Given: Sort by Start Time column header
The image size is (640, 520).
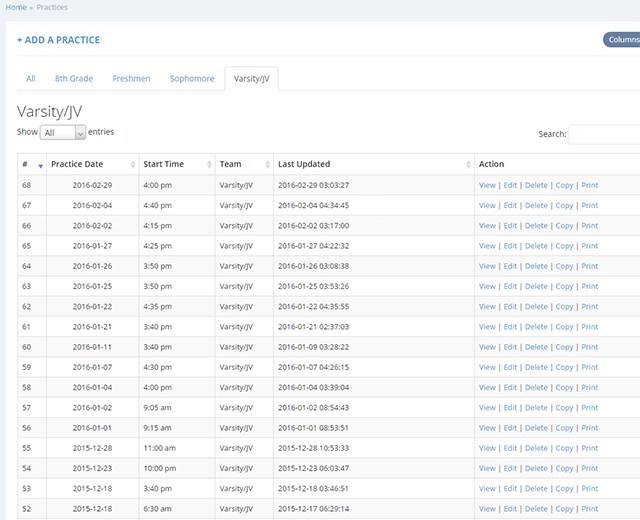Looking at the screenshot, I should pyautogui.click(x=164, y=164).
